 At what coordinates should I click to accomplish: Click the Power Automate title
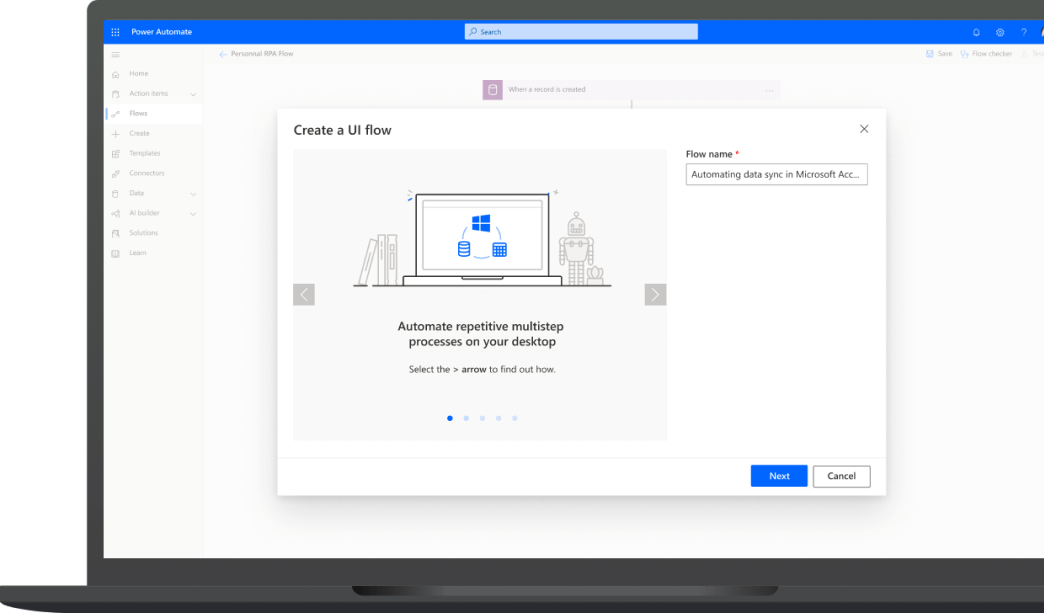(x=161, y=32)
